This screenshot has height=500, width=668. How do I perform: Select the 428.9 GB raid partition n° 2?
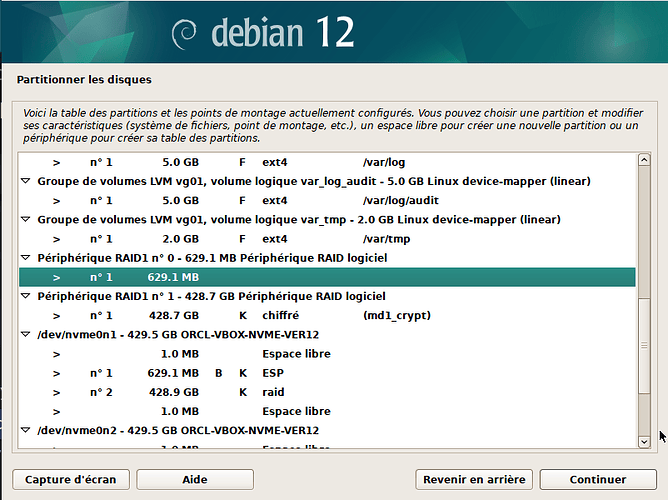[327, 392]
